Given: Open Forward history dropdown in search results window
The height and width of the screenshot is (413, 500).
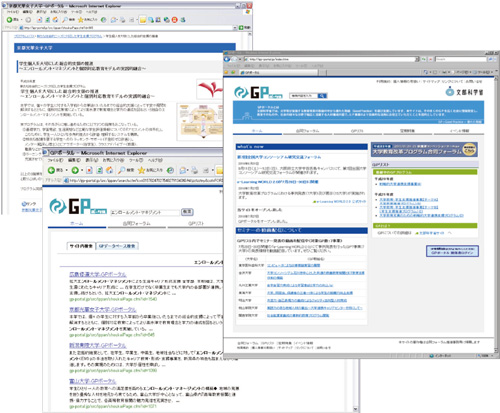Looking at the screenshot, I should (82, 171).
